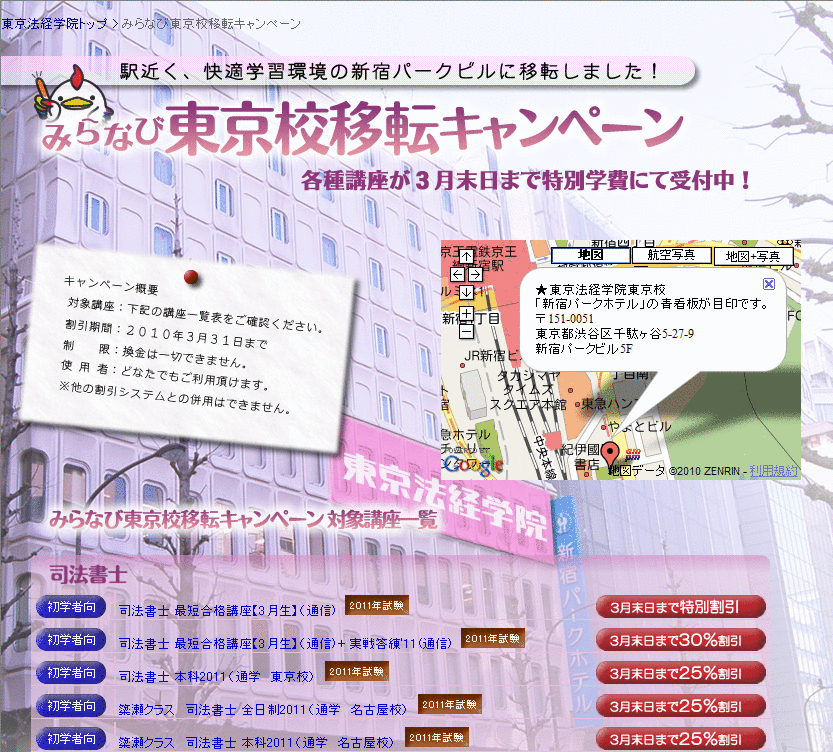The image size is (833, 752).
Task: Click 初学者向 badge beside 本科2011 名古屋校
Action: click(71, 739)
